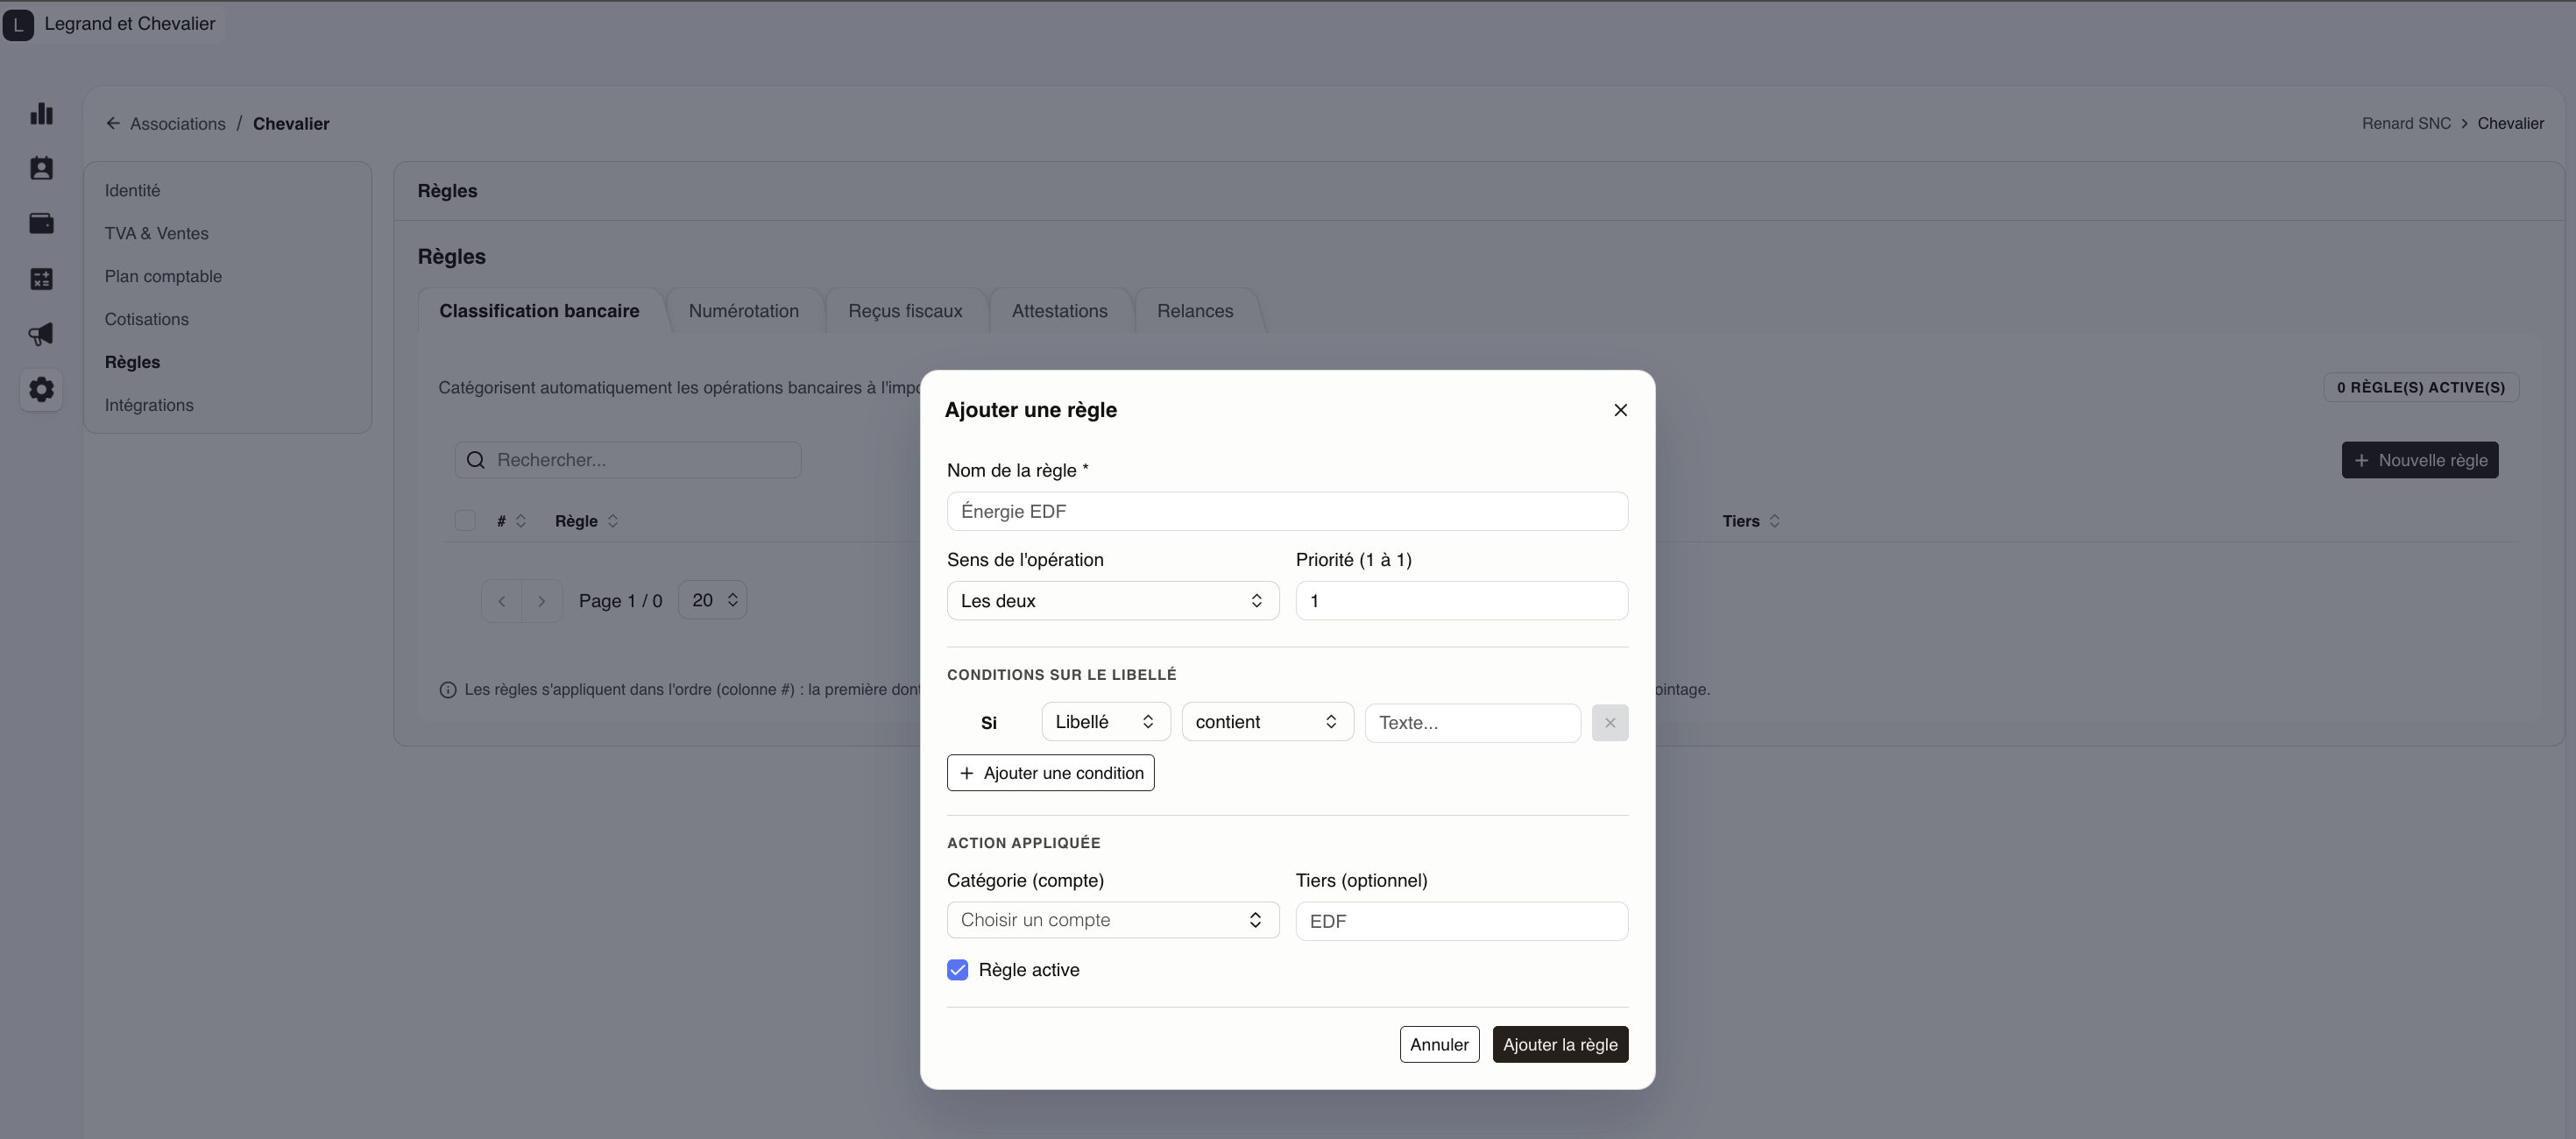This screenshot has height=1139, width=2576.
Task: Click the Renard SNC breadcrumb link
Action: pyautogui.click(x=2406, y=124)
